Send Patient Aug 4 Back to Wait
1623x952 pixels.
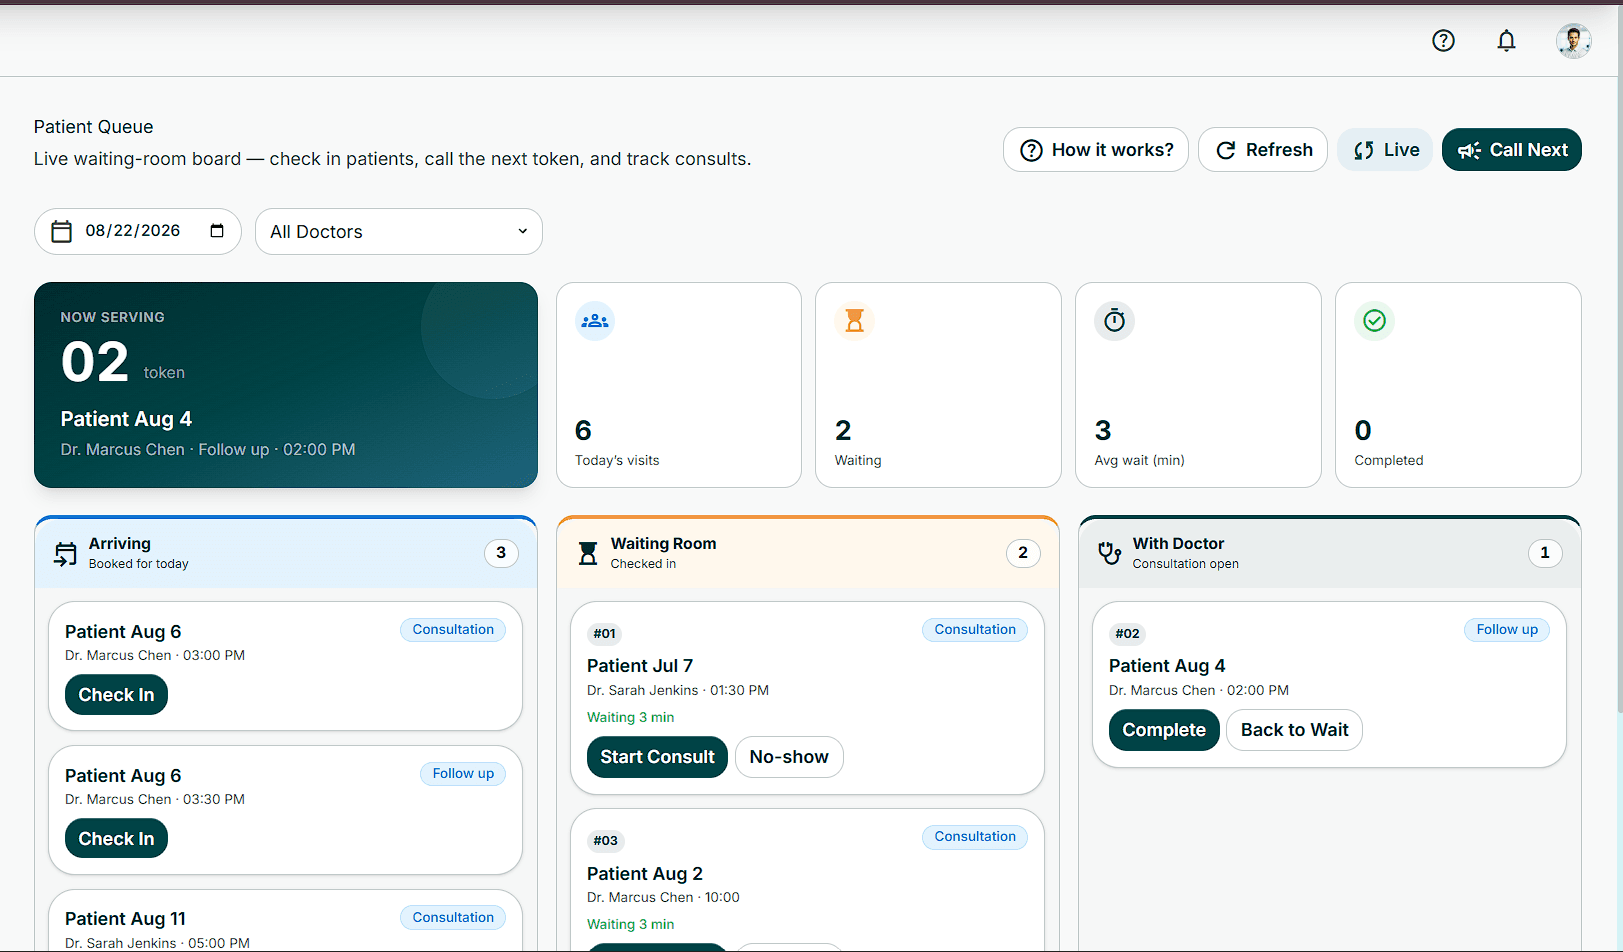click(x=1294, y=730)
